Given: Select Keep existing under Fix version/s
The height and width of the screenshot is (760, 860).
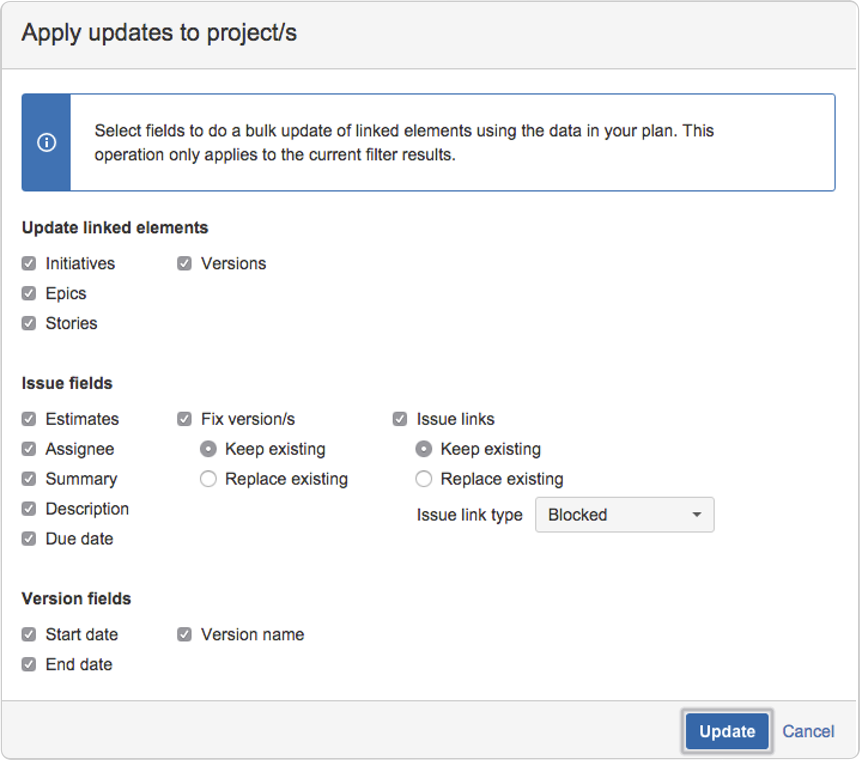Looking at the screenshot, I should 208,449.
